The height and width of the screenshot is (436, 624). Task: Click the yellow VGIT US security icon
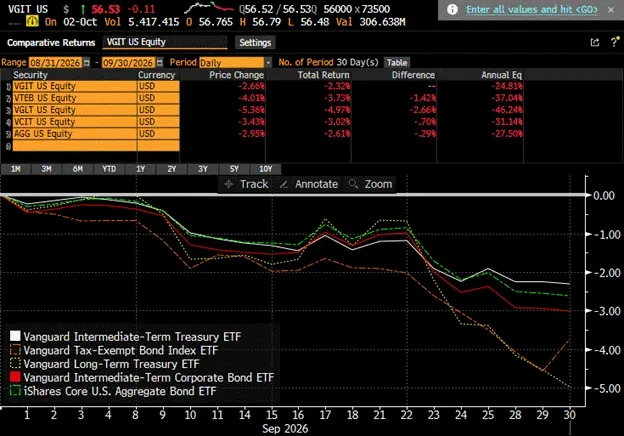[x=32, y=21]
